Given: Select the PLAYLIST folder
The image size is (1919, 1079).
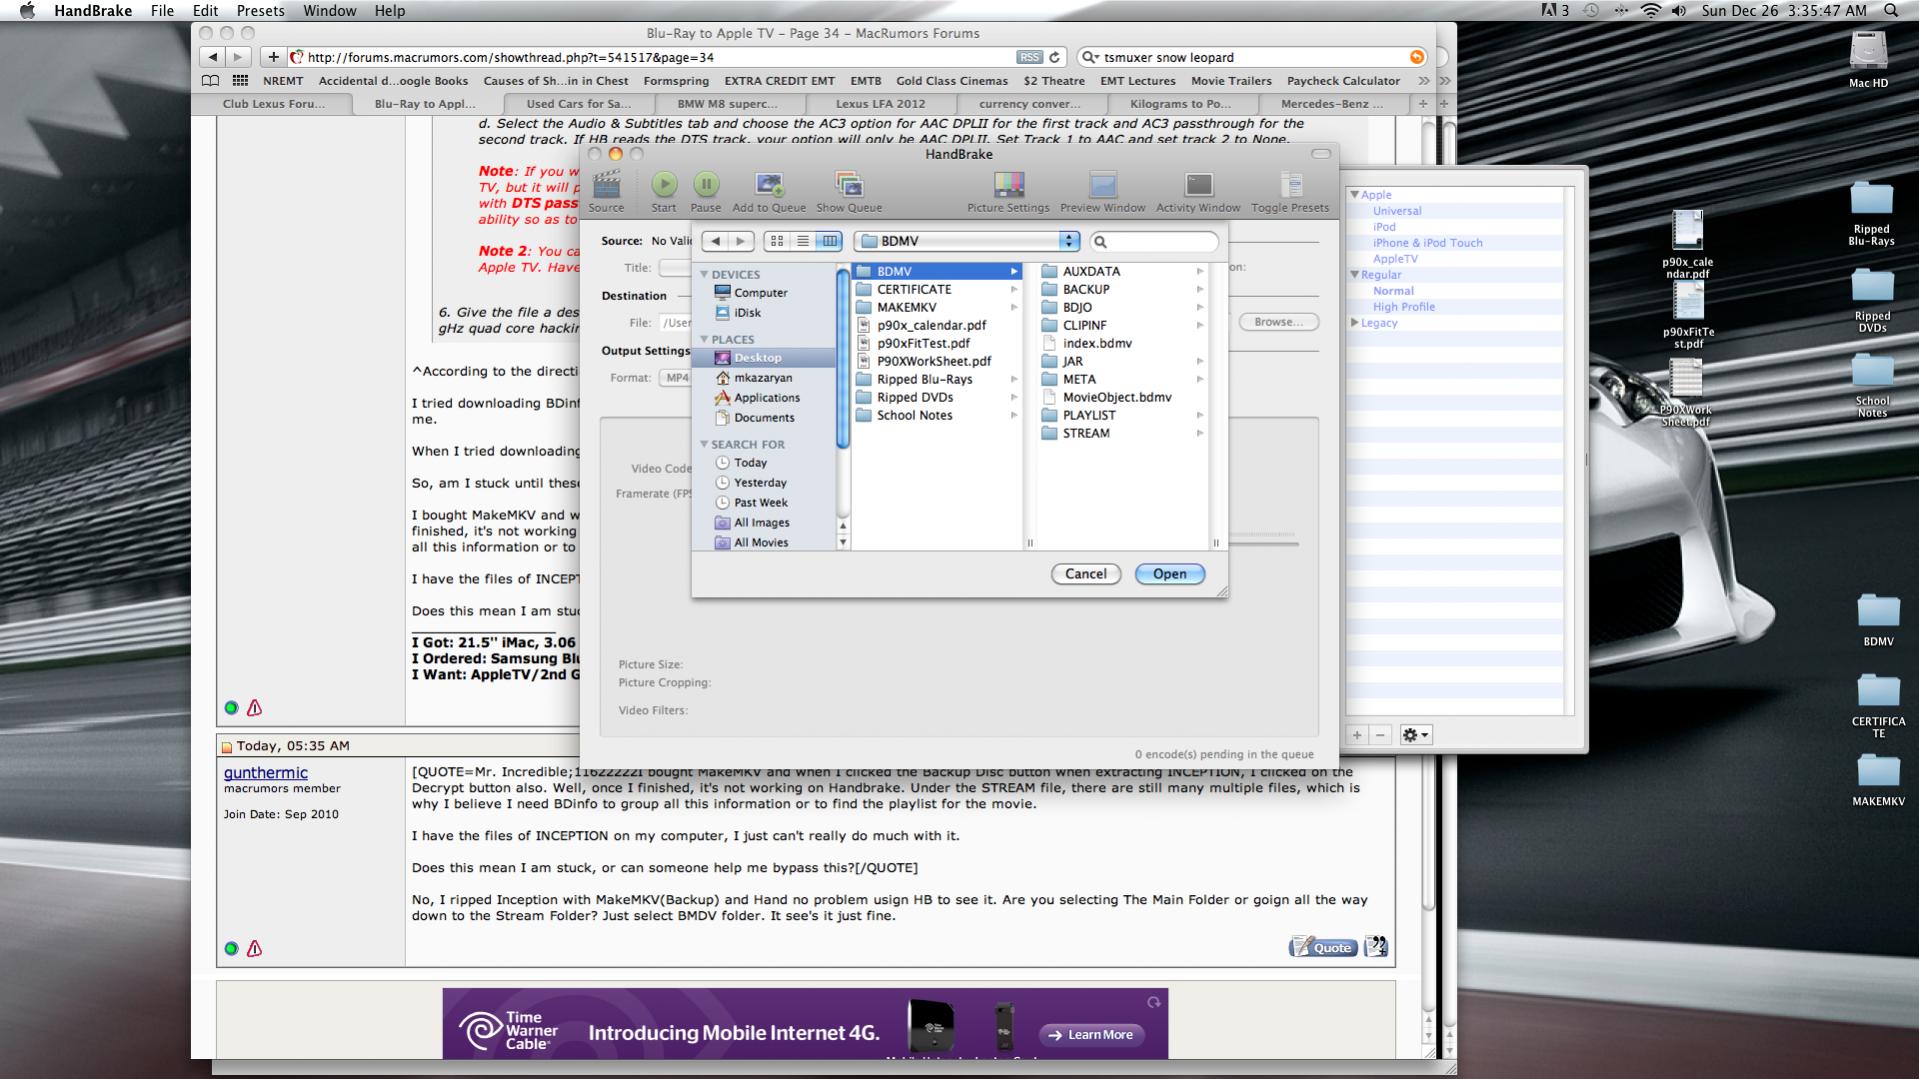Looking at the screenshot, I should pos(1123,415).
